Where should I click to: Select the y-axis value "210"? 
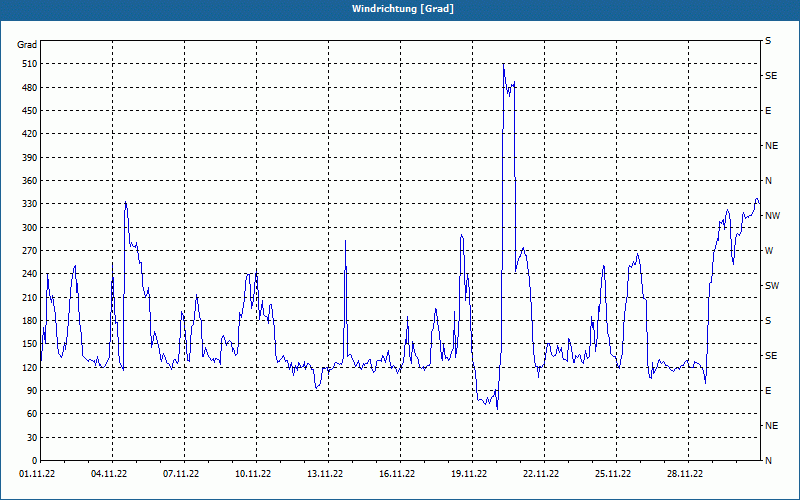30,297
